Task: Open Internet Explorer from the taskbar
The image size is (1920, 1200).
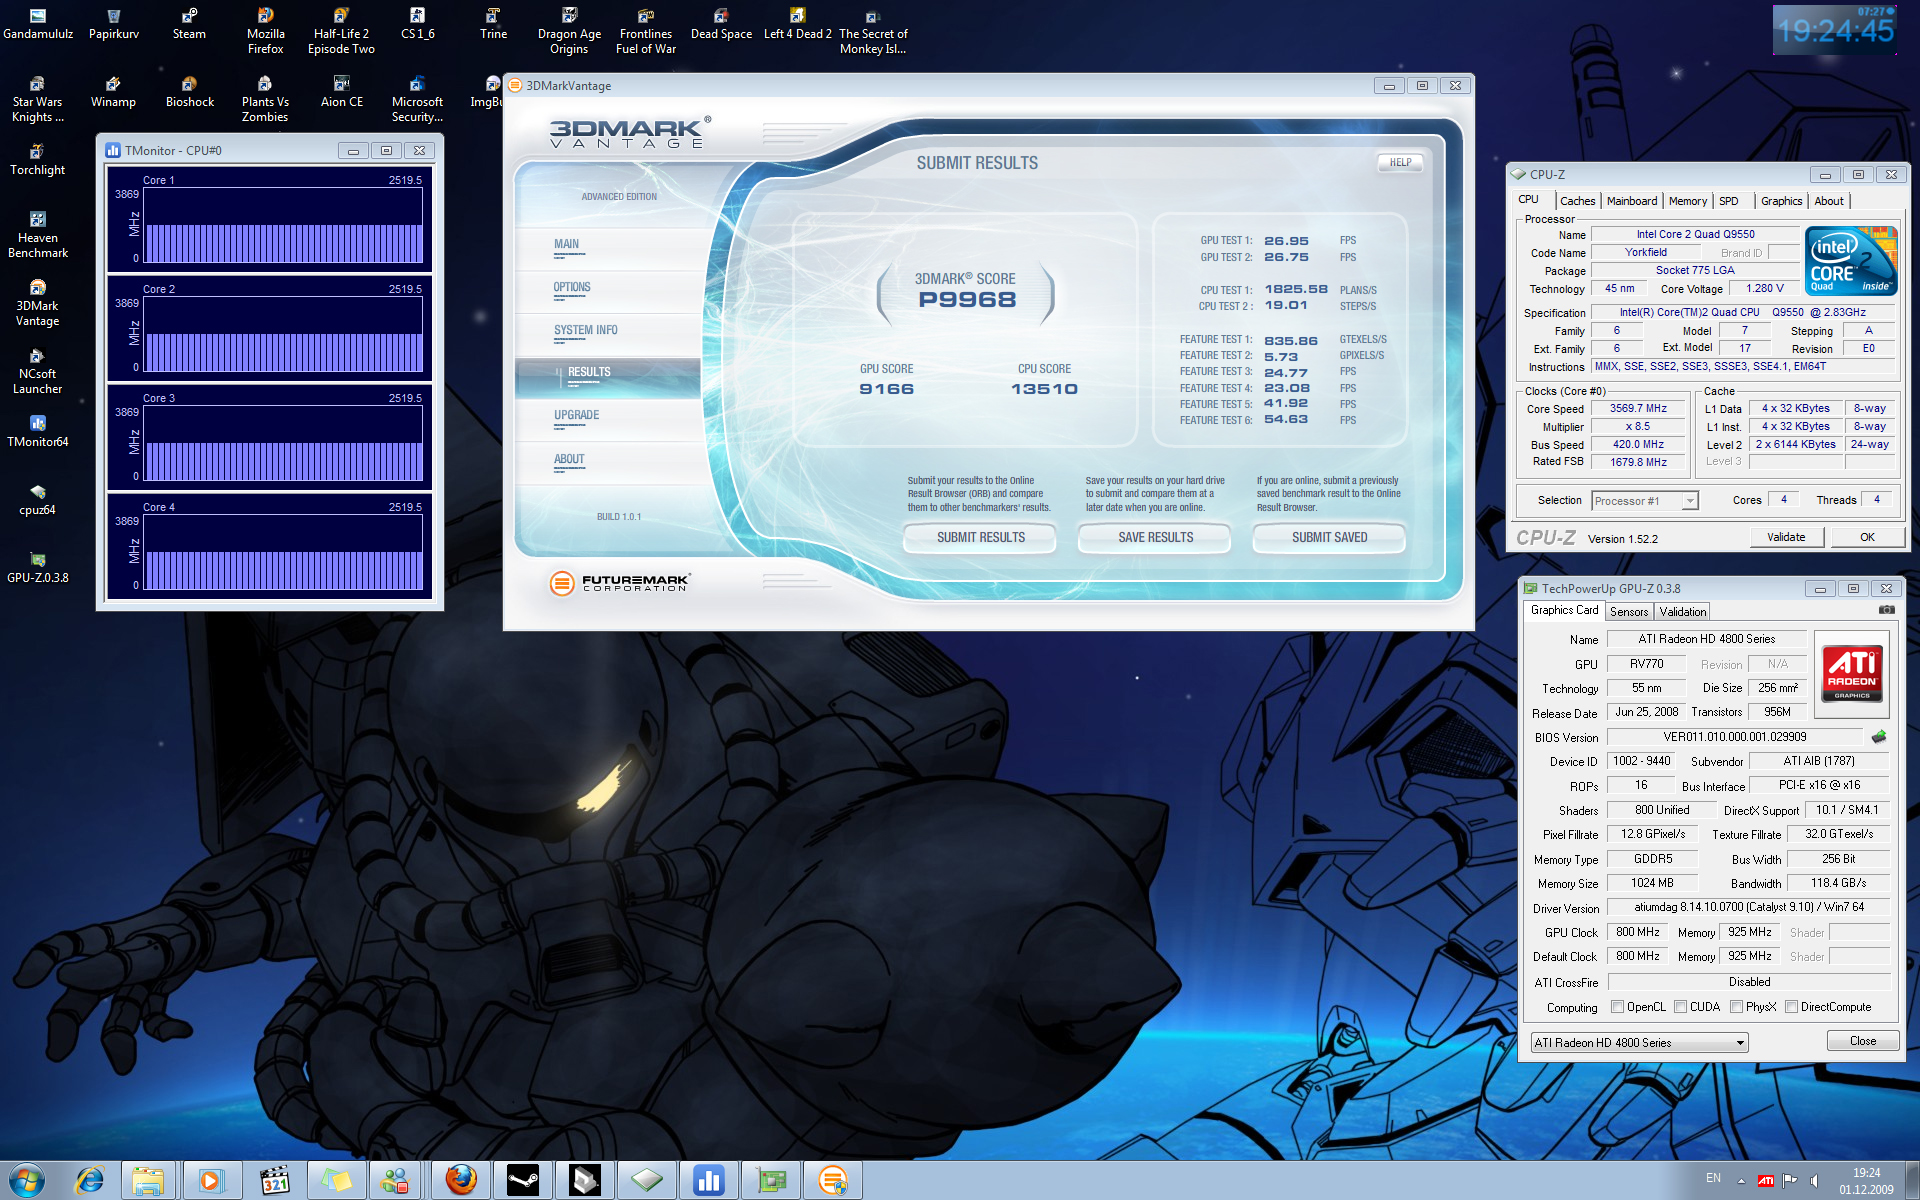Action: click(90, 1181)
